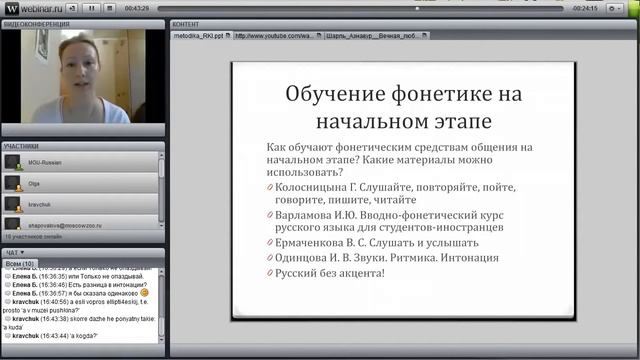Screen dimensions: 640x360
Task: Click the participants list scrollbar thumb
Action: [x=162, y=169]
